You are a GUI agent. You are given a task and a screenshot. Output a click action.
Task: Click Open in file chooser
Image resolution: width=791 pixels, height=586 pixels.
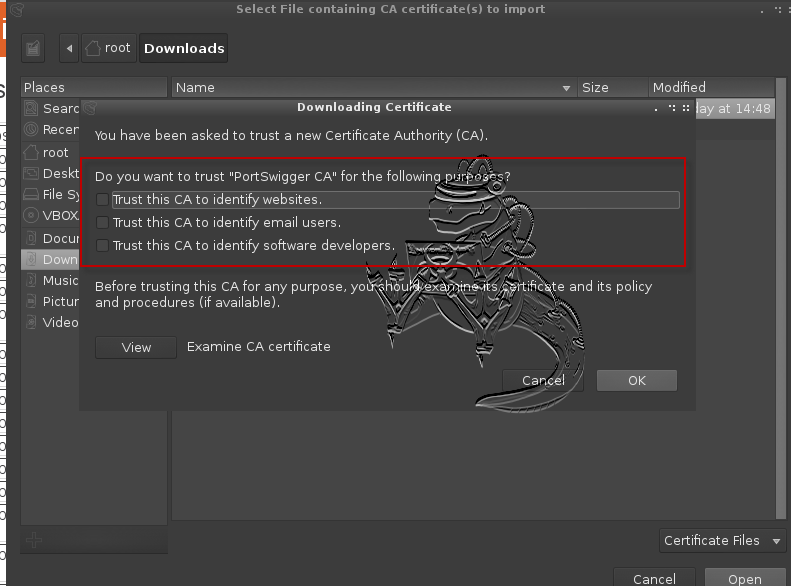click(x=745, y=578)
